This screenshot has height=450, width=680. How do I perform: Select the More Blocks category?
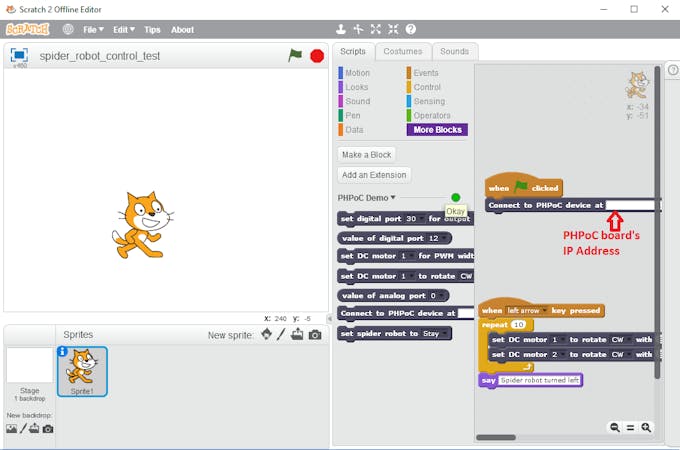click(437, 130)
